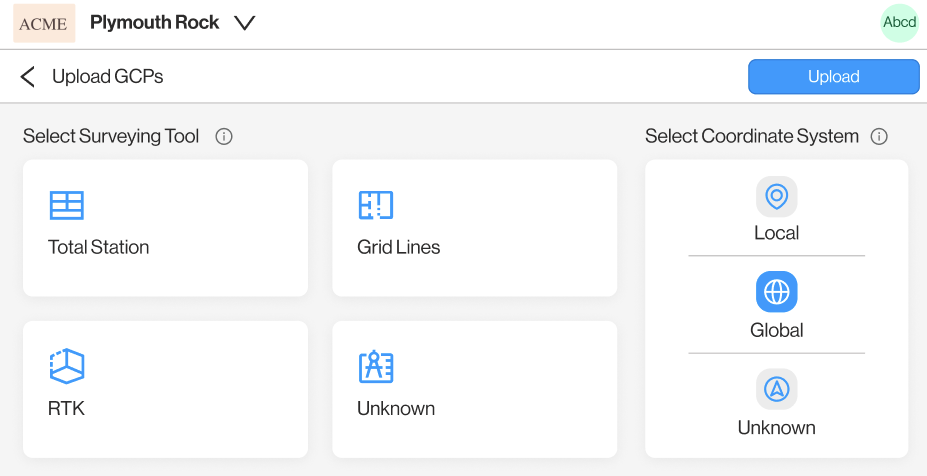Choose the Grid Lines card label

398,247
